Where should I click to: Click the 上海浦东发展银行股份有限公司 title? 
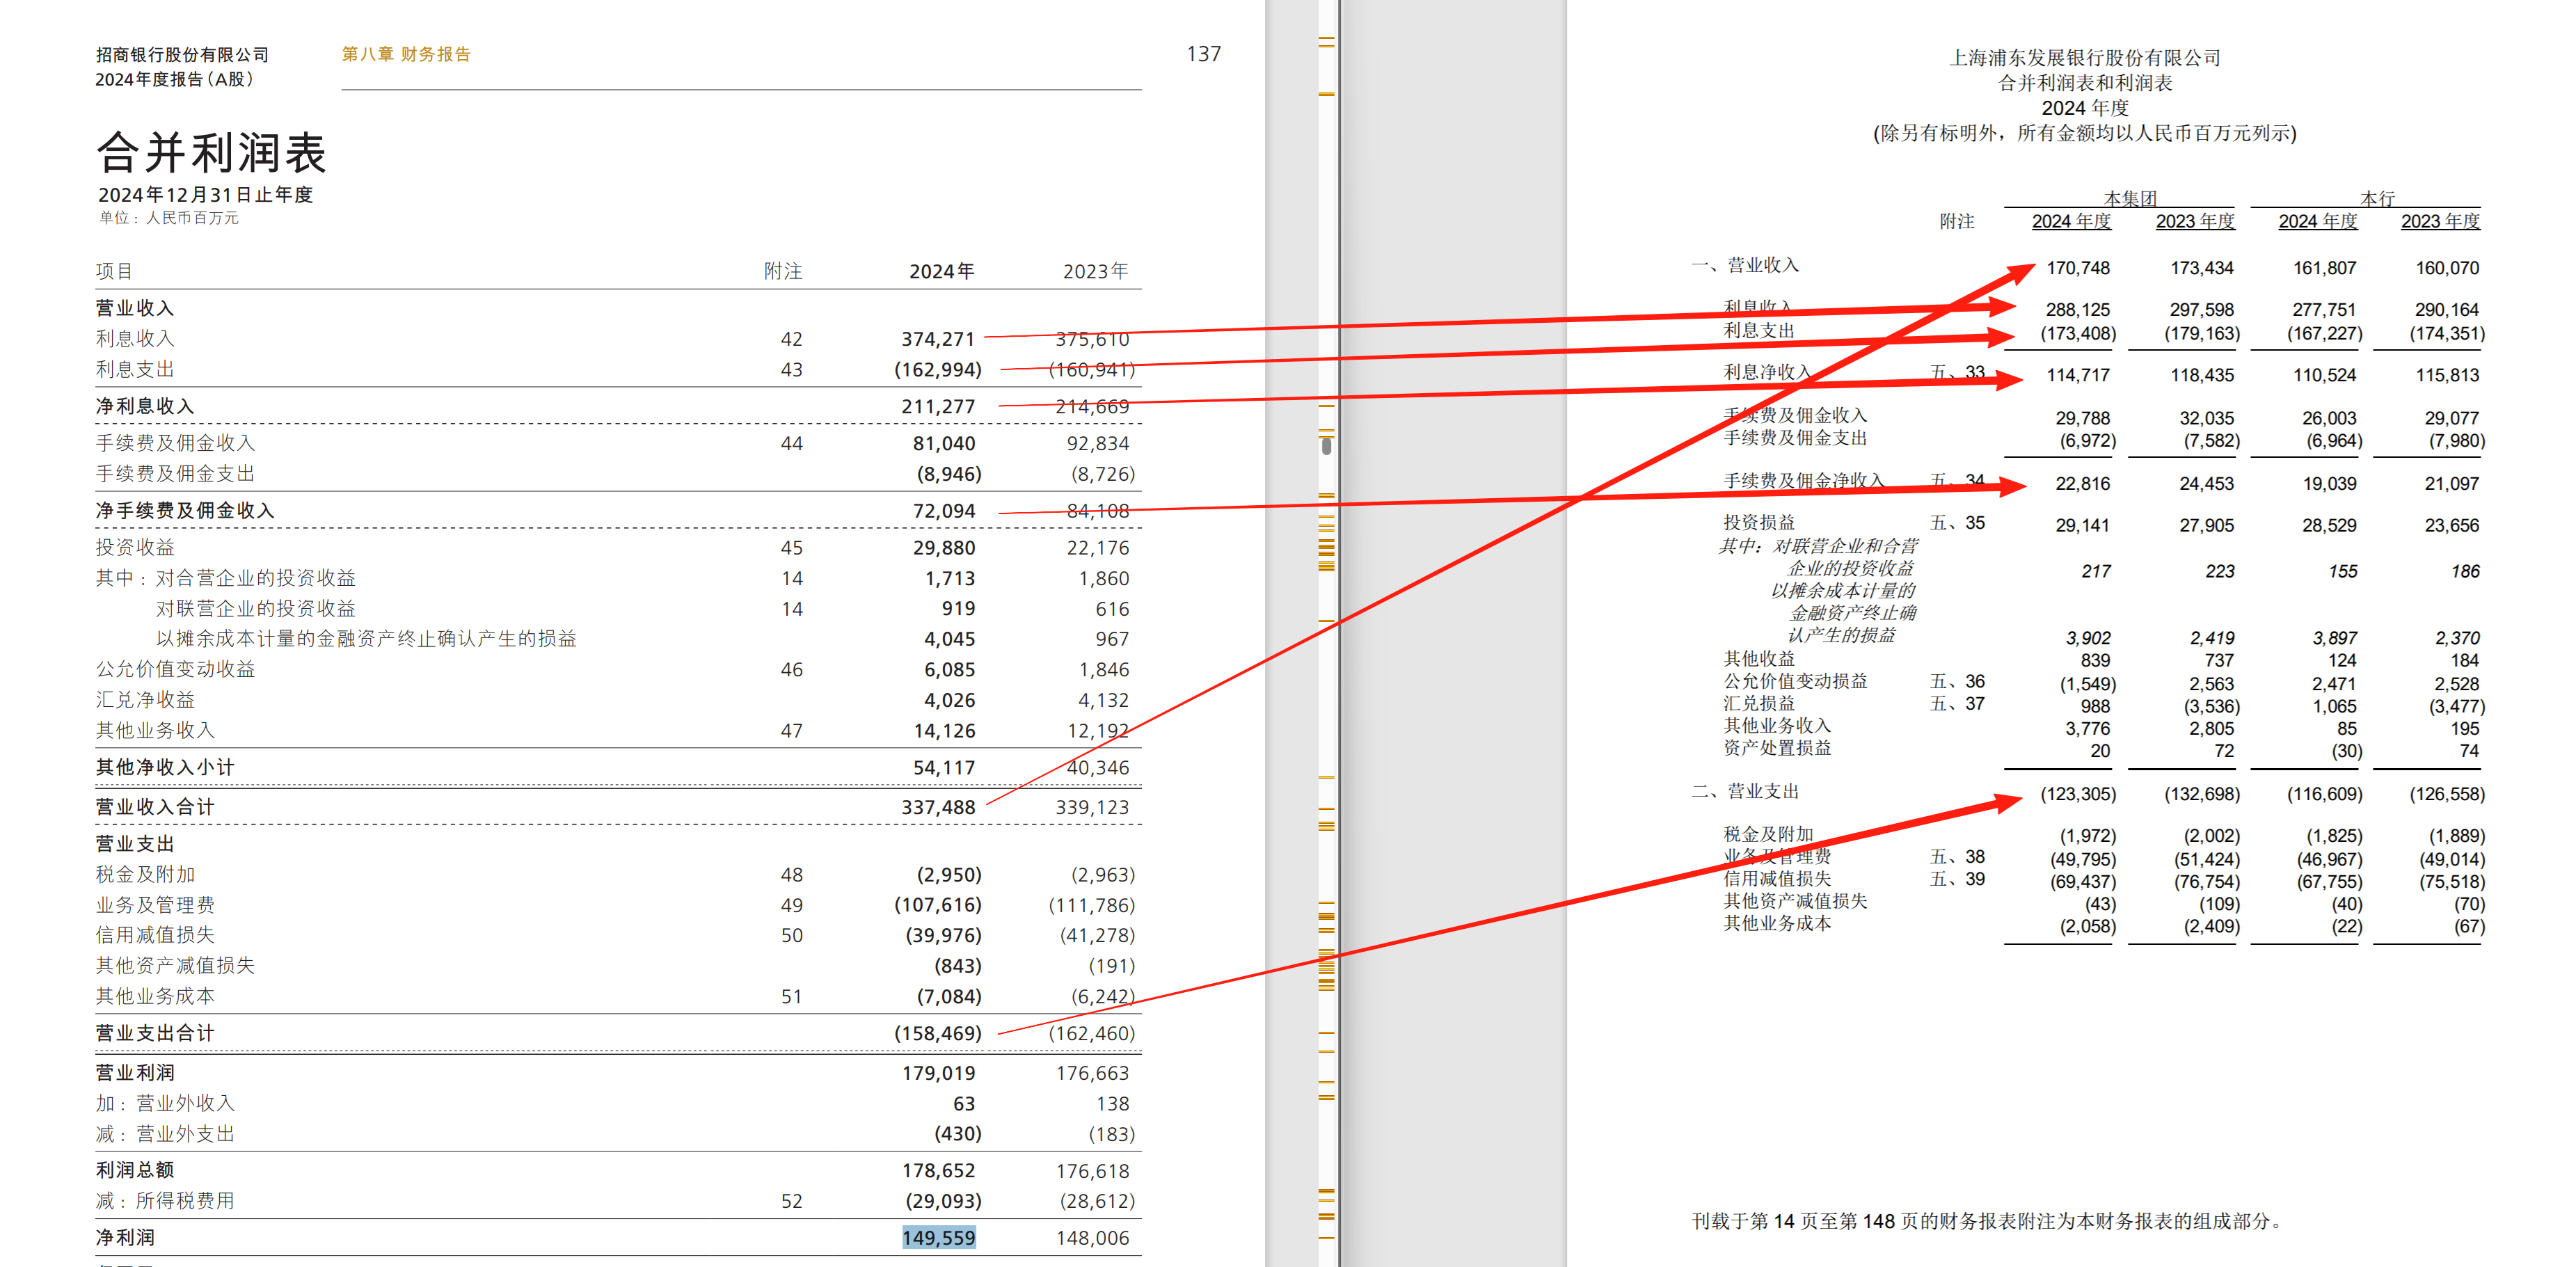[x=2085, y=58]
